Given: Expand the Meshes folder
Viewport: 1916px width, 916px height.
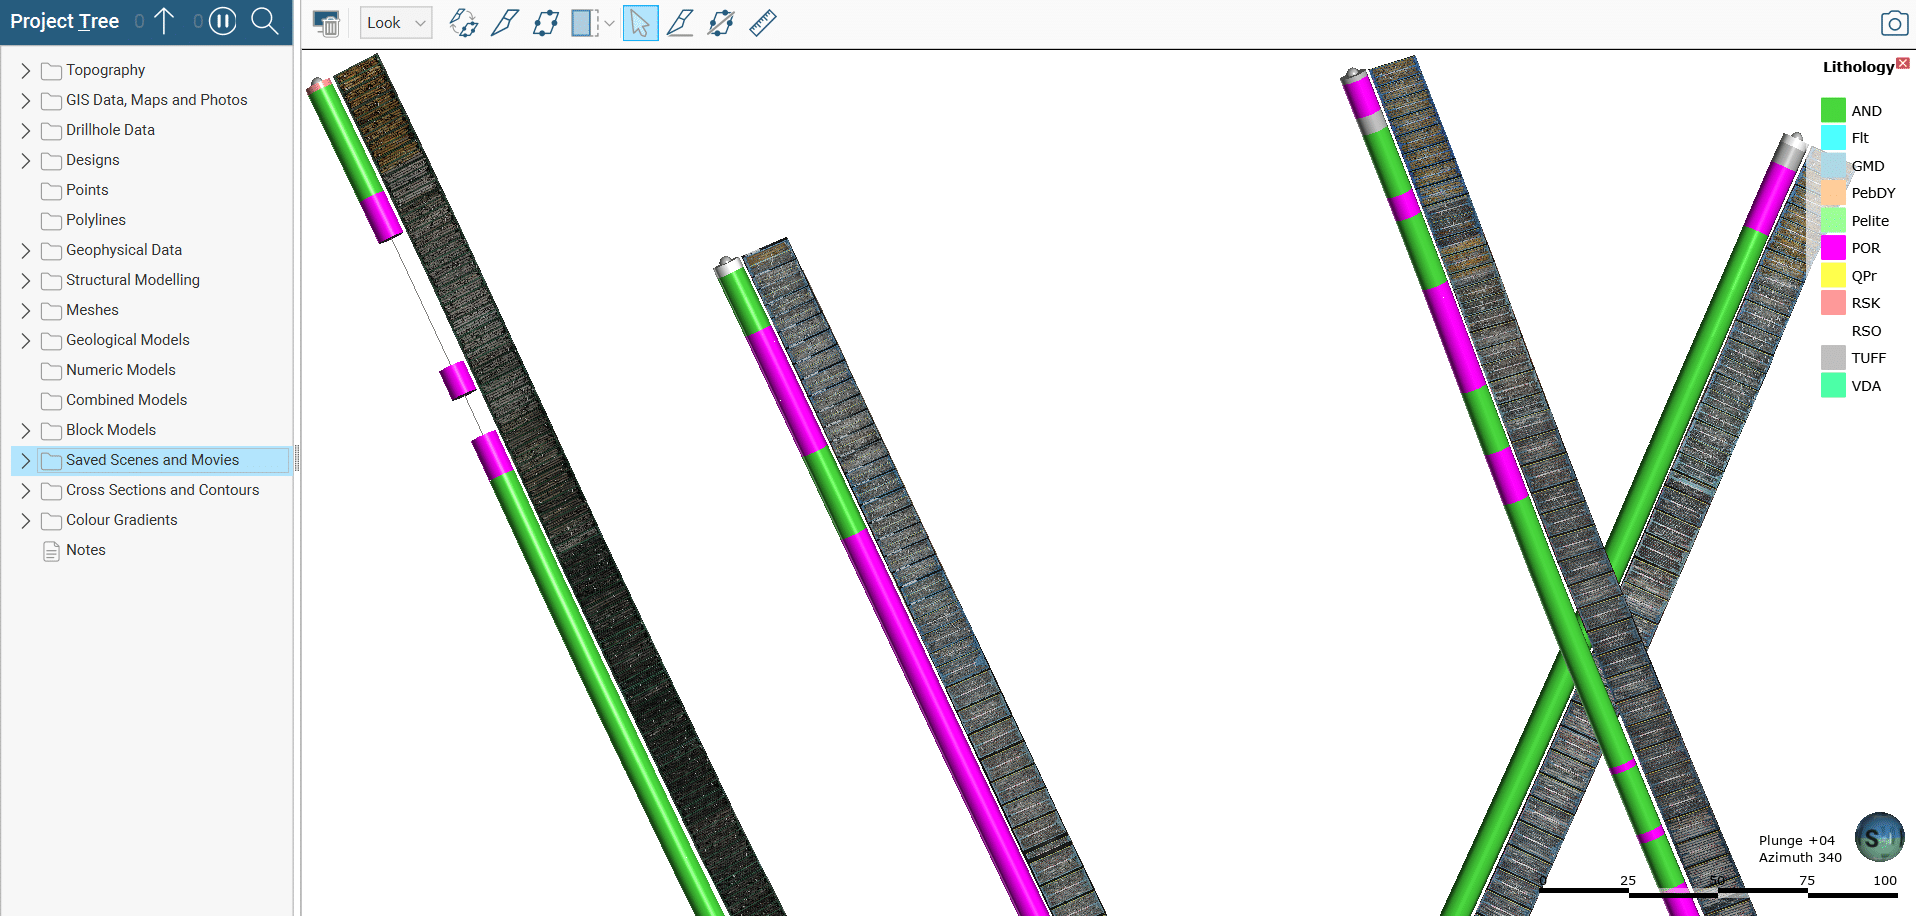Looking at the screenshot, I should pyautogui.click(x=26, y=311).
